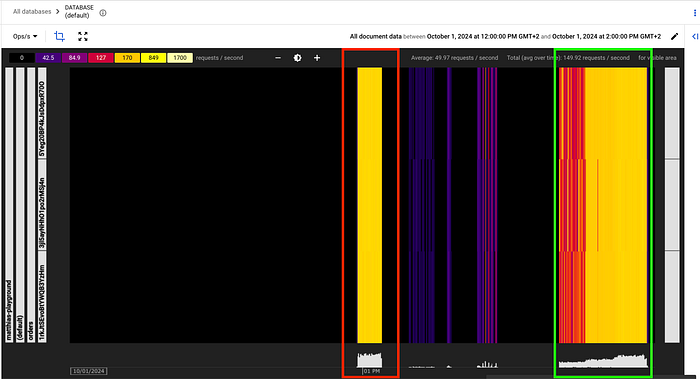
Task: Toggle the brightness contrast control
Action: (297, 58)
